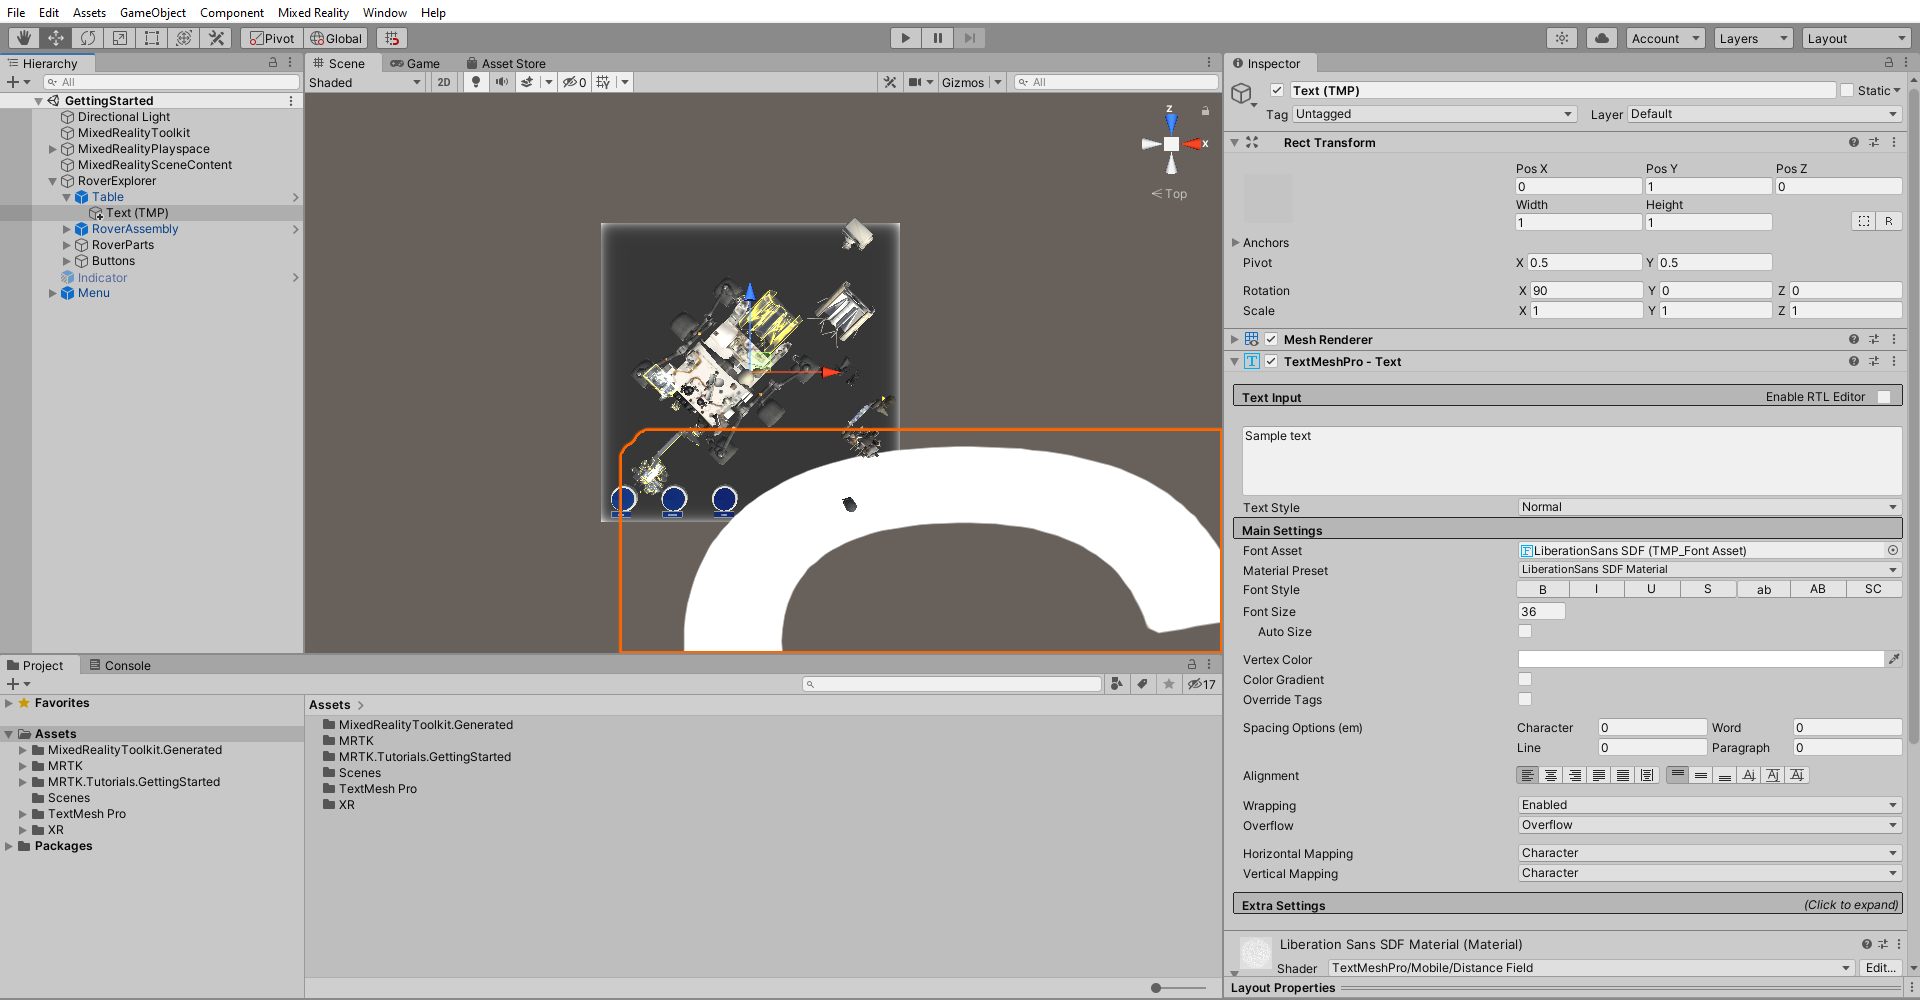This screenshot has height=1000, width=1920.
Task: Select the Rect Transform tool
Action: (x=152, y=37)
